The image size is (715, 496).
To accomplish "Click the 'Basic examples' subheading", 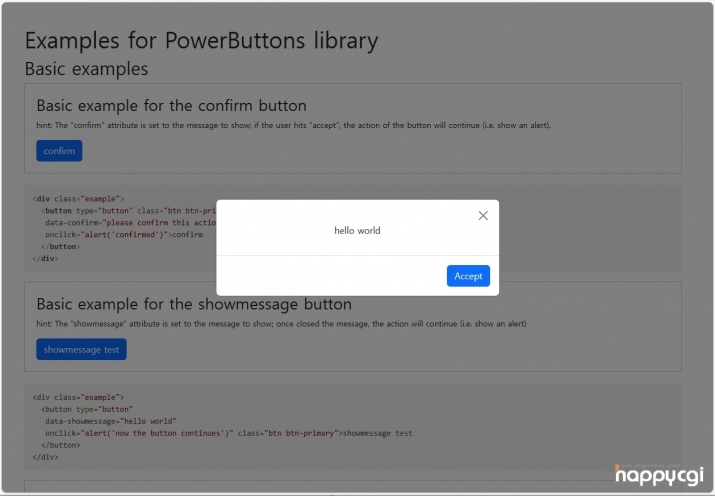I will 86,69.
